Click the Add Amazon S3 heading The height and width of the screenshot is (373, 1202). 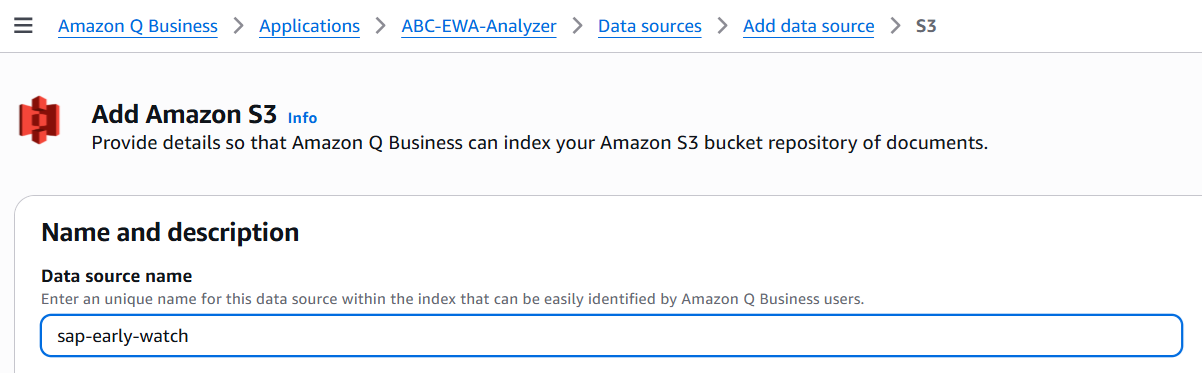pyautogui.click(x=184, y=114)
